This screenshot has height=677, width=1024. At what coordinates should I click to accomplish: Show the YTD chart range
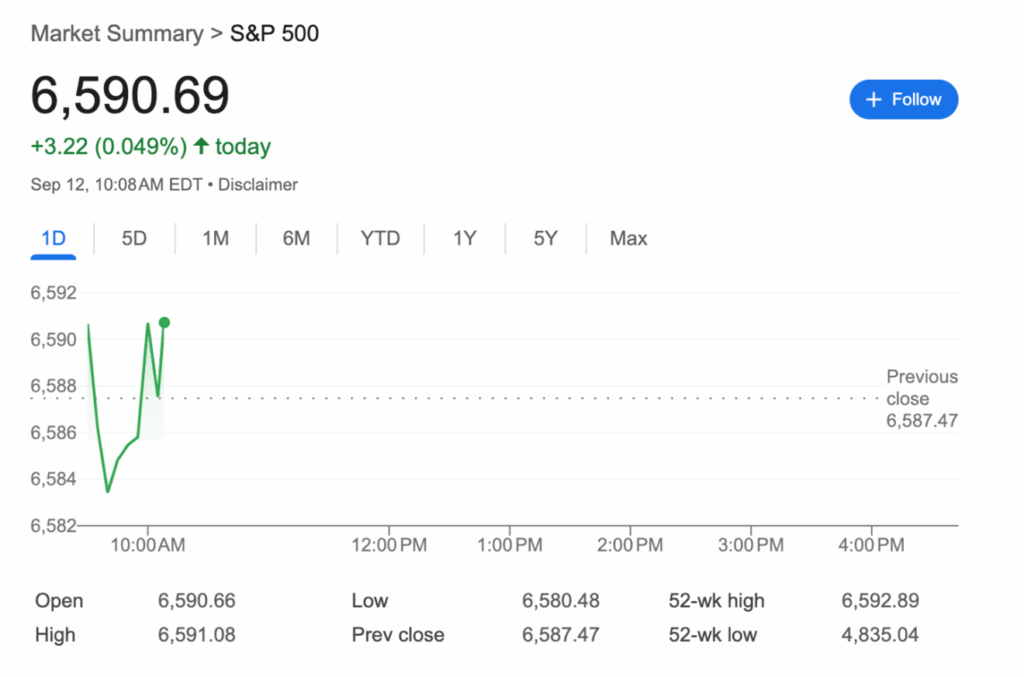click(x=380, y=238)
